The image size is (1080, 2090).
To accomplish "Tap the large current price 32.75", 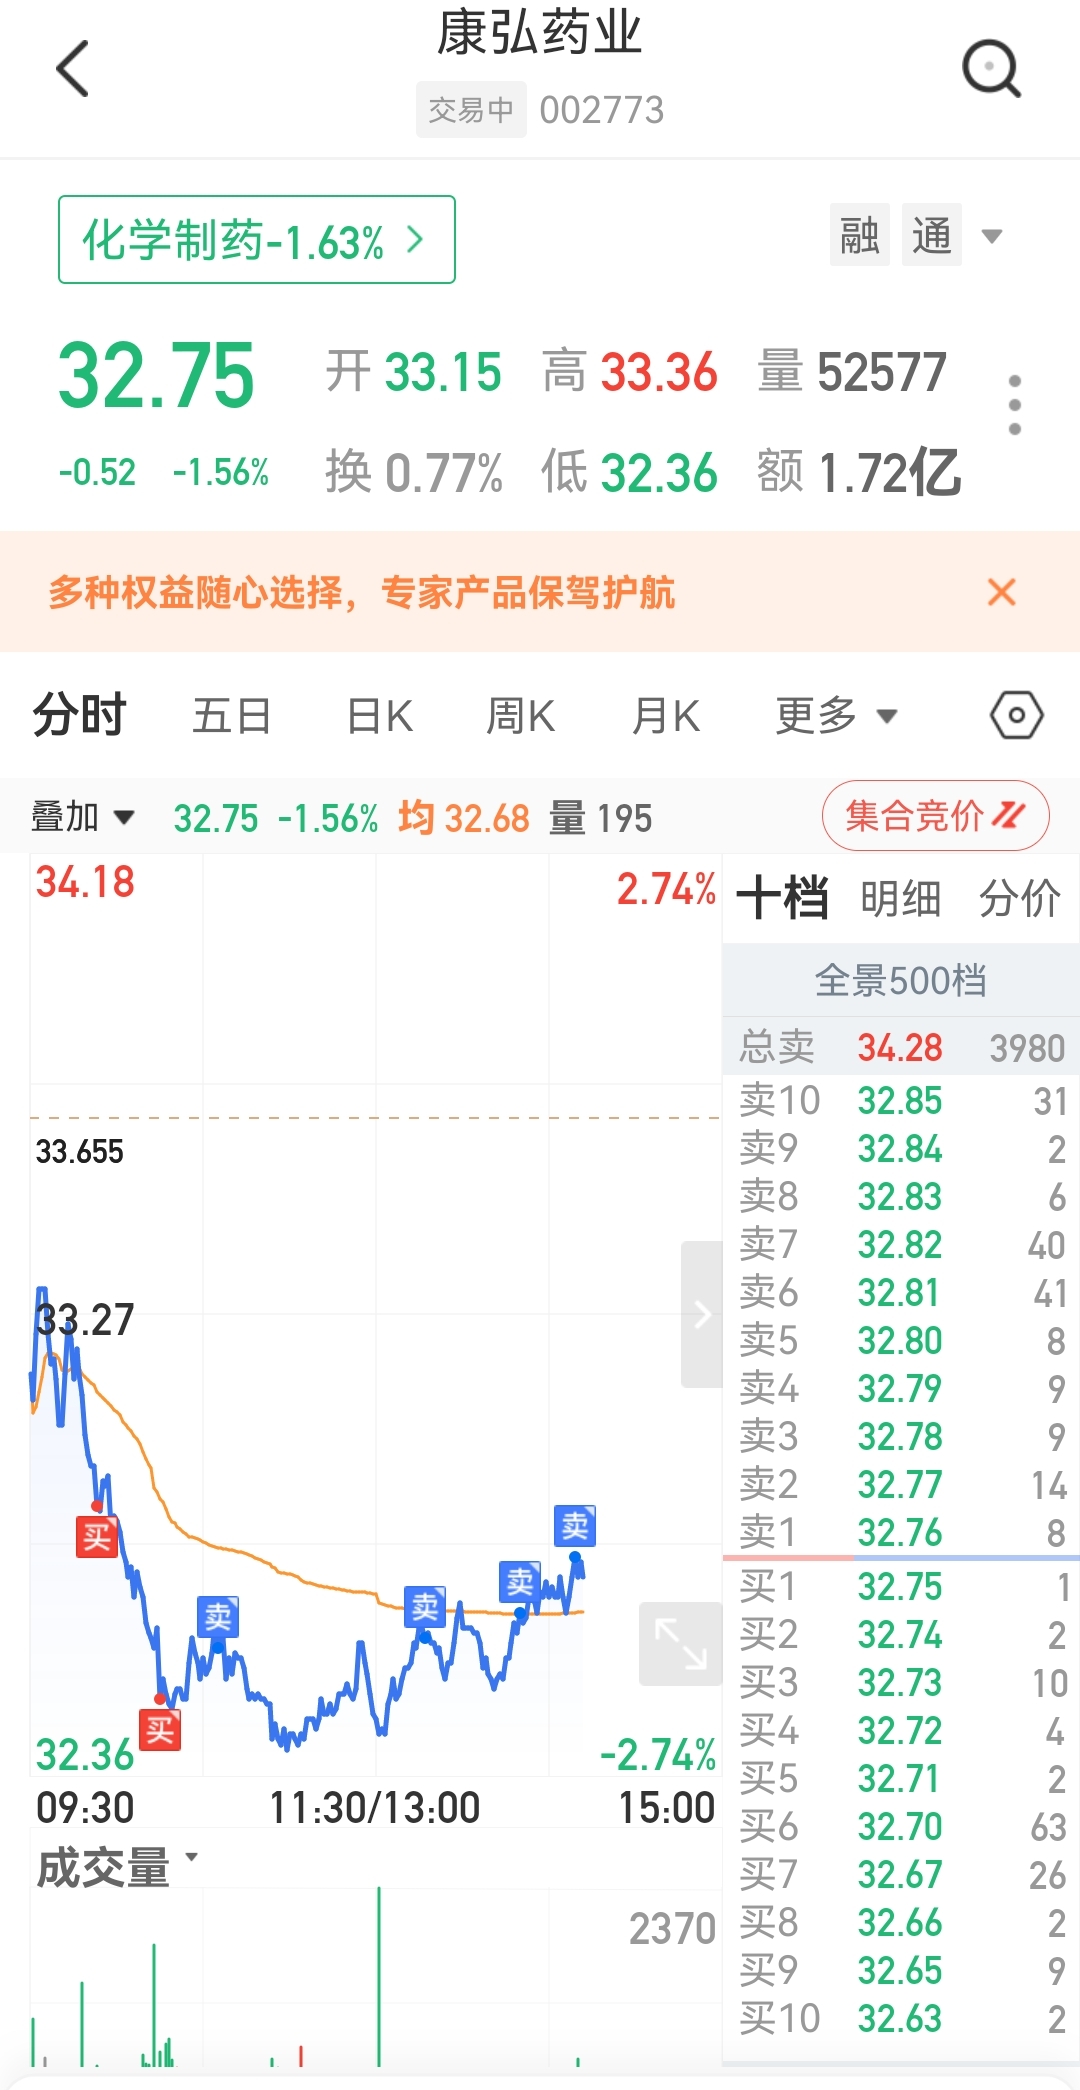I will (x=156, y=376).
